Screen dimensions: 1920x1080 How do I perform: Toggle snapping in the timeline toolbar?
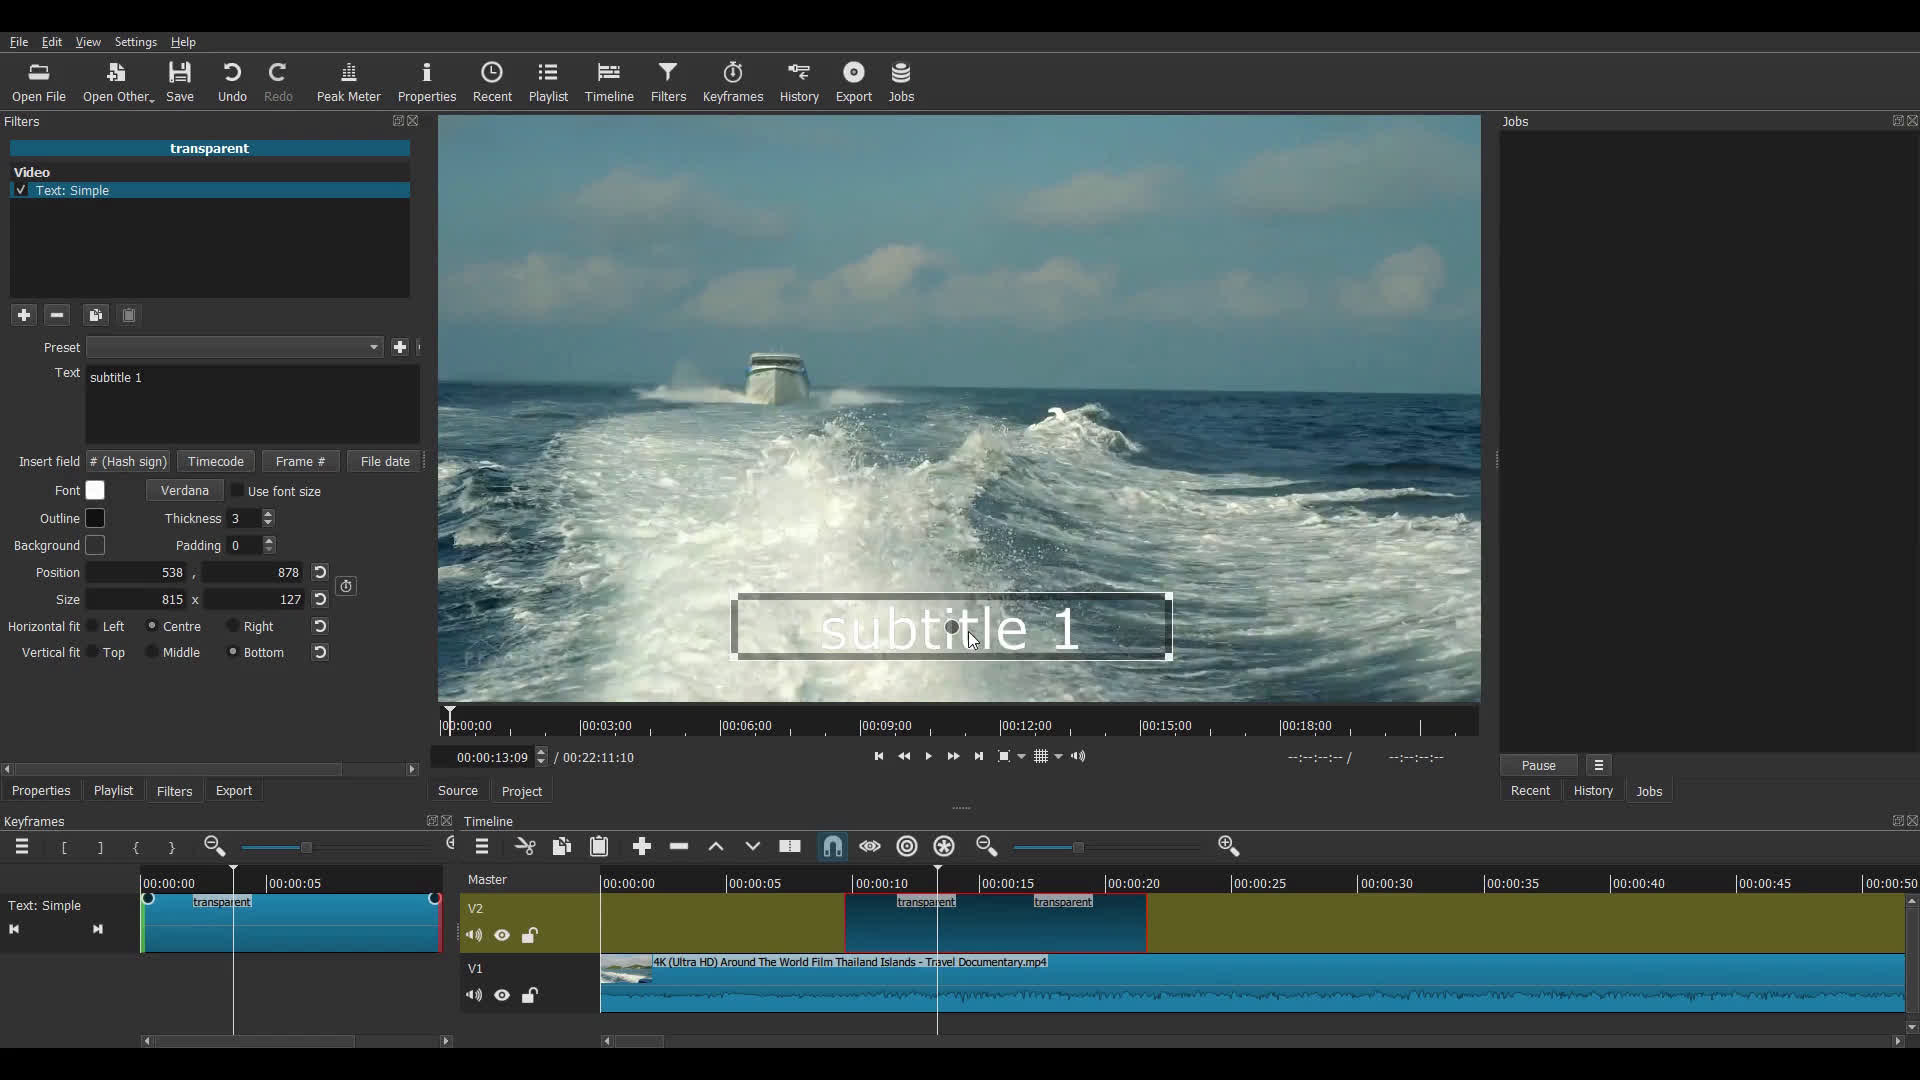pyautogui.click(x=832, y=846)
